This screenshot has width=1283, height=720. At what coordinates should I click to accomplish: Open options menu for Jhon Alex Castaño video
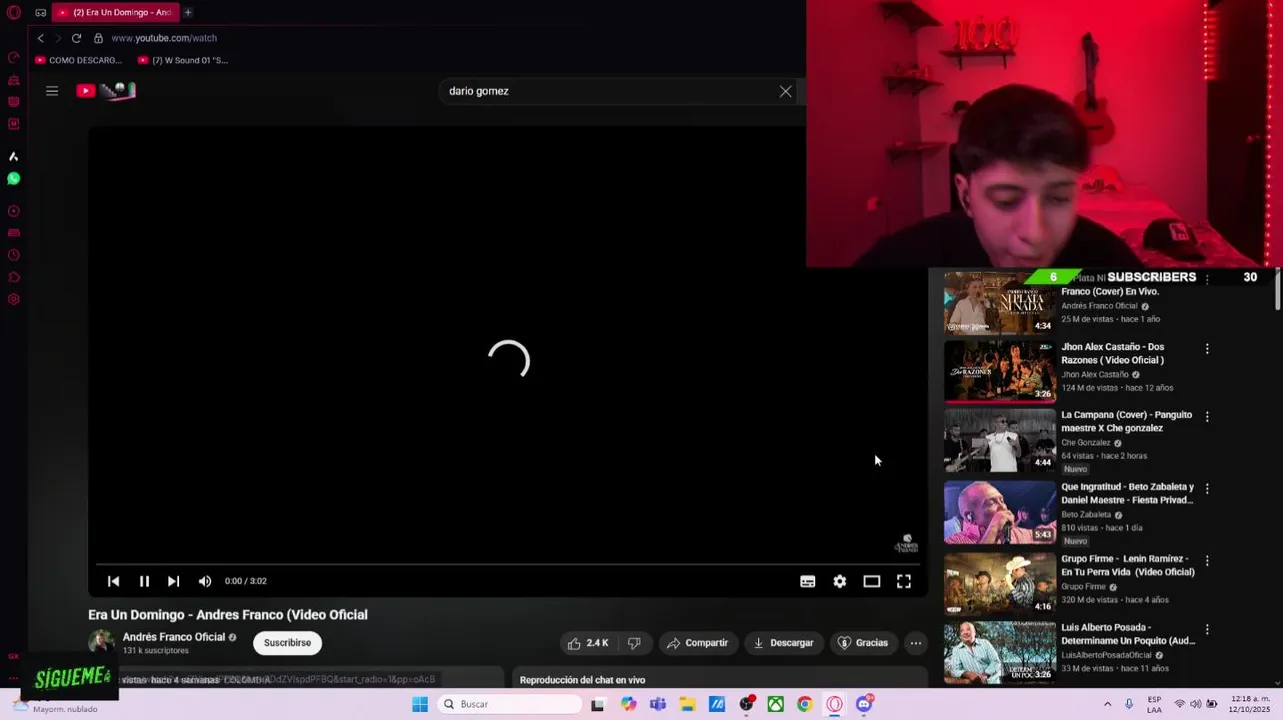1207,349
